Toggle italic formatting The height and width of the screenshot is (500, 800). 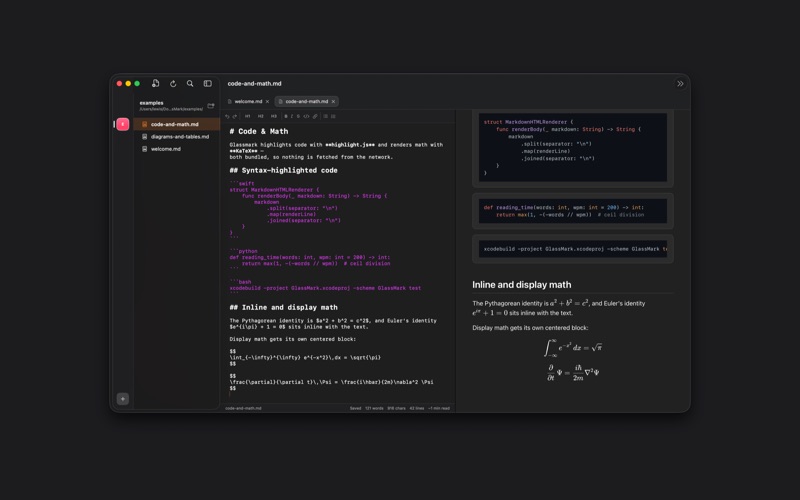292,116
